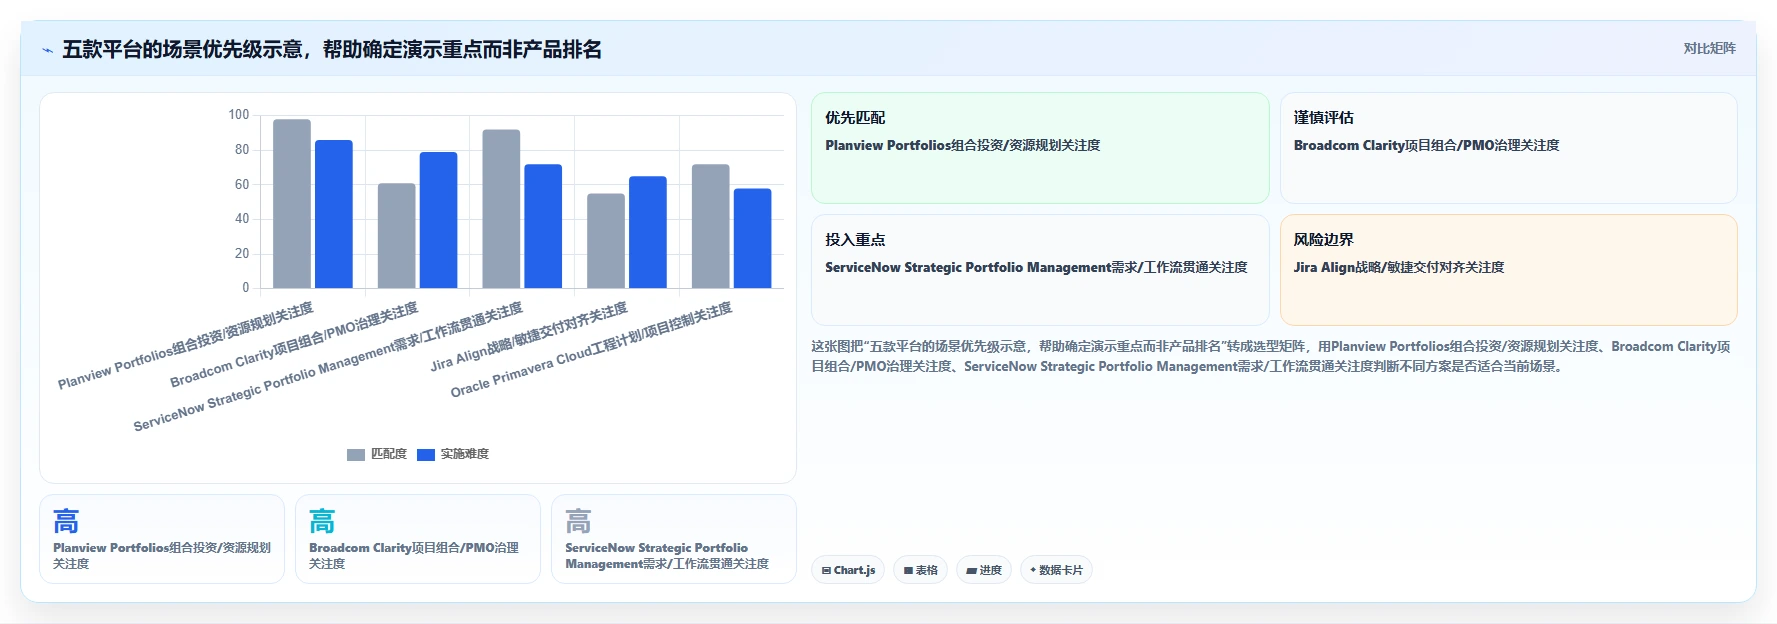The image size is (1777, 624).
Task: Select the 高 ServiceNow Strategic Portfolio metric card
Action: (674, 539)
